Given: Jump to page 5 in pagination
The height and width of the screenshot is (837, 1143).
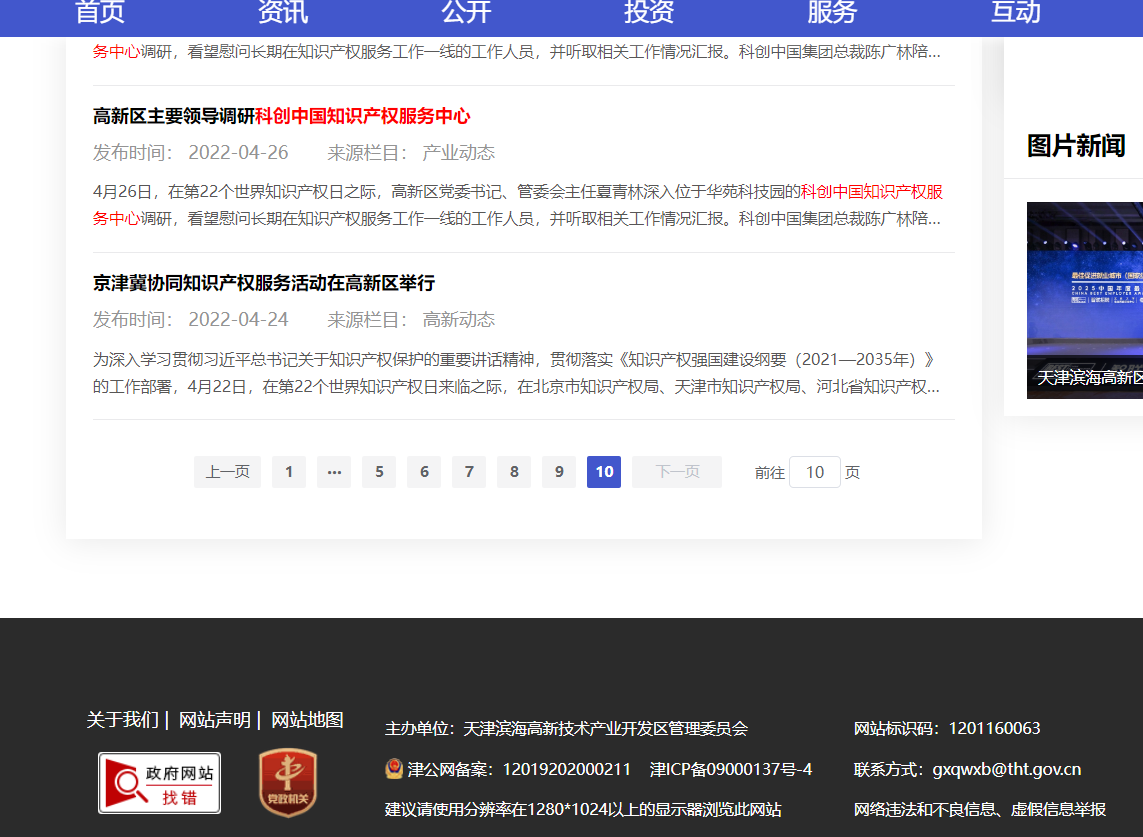Looking at the screenshot, I should (x=379, y=472).
